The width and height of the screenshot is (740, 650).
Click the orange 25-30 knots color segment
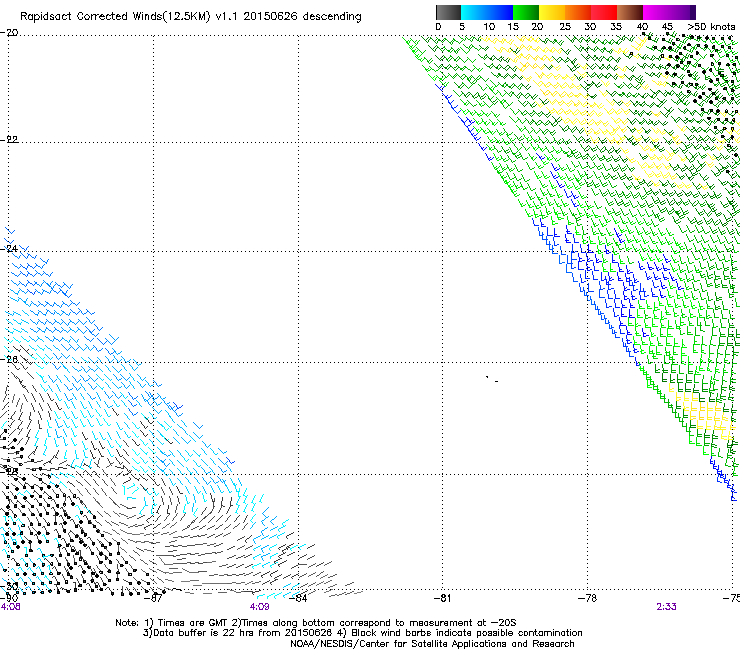pos(578,12)
